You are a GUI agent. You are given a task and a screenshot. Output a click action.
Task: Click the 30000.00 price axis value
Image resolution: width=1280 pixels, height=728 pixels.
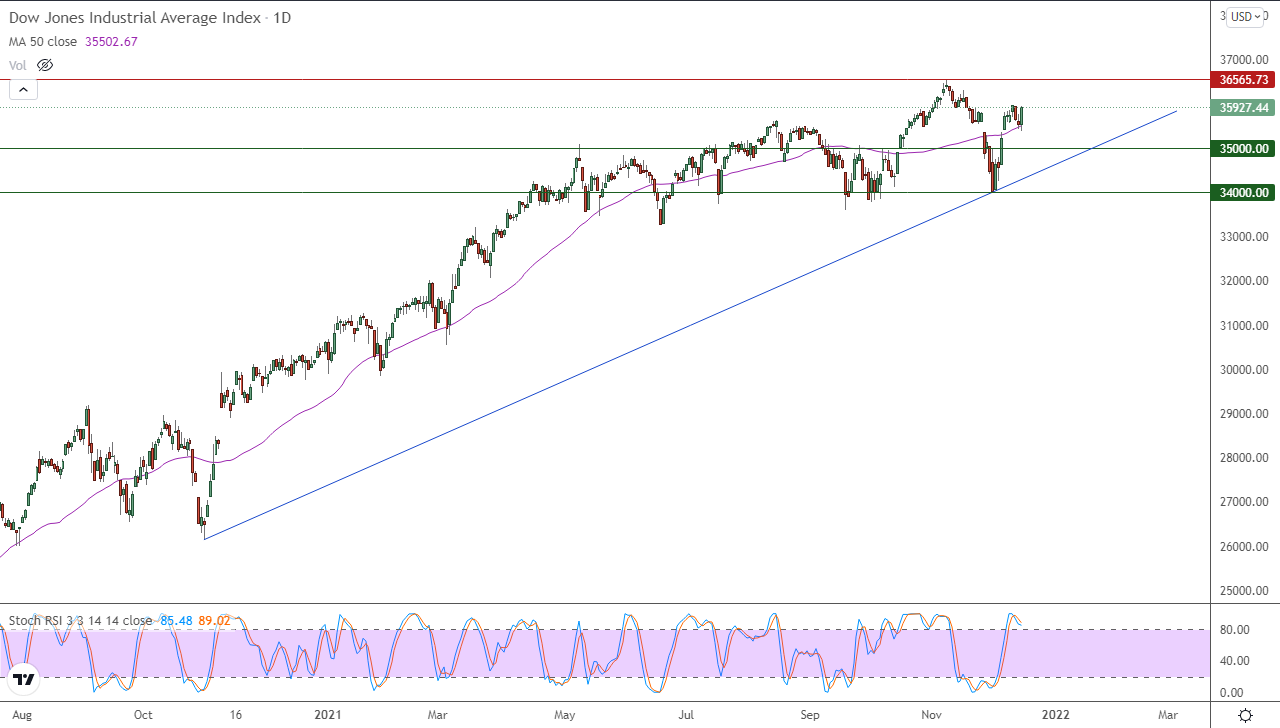1244,370
